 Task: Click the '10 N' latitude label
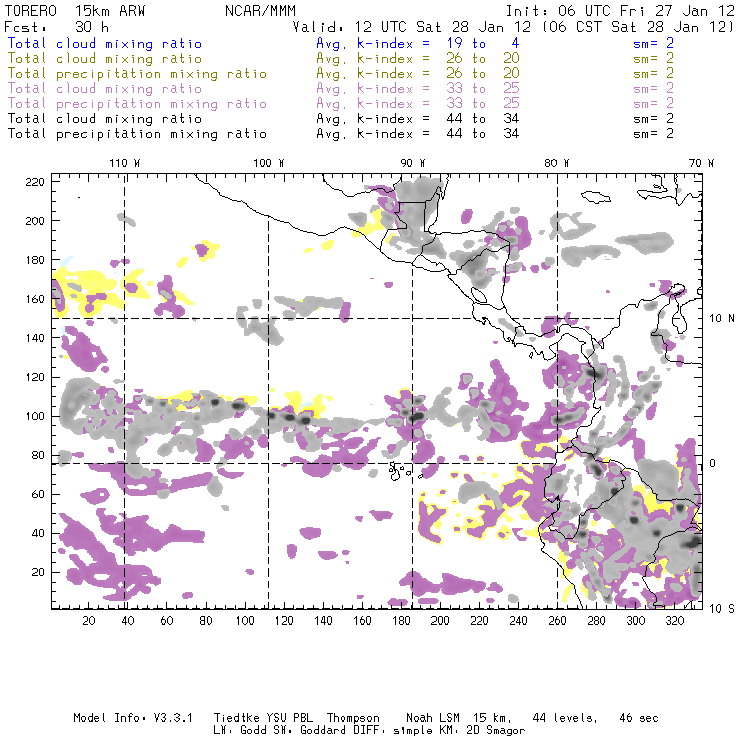tap(722, 319)
